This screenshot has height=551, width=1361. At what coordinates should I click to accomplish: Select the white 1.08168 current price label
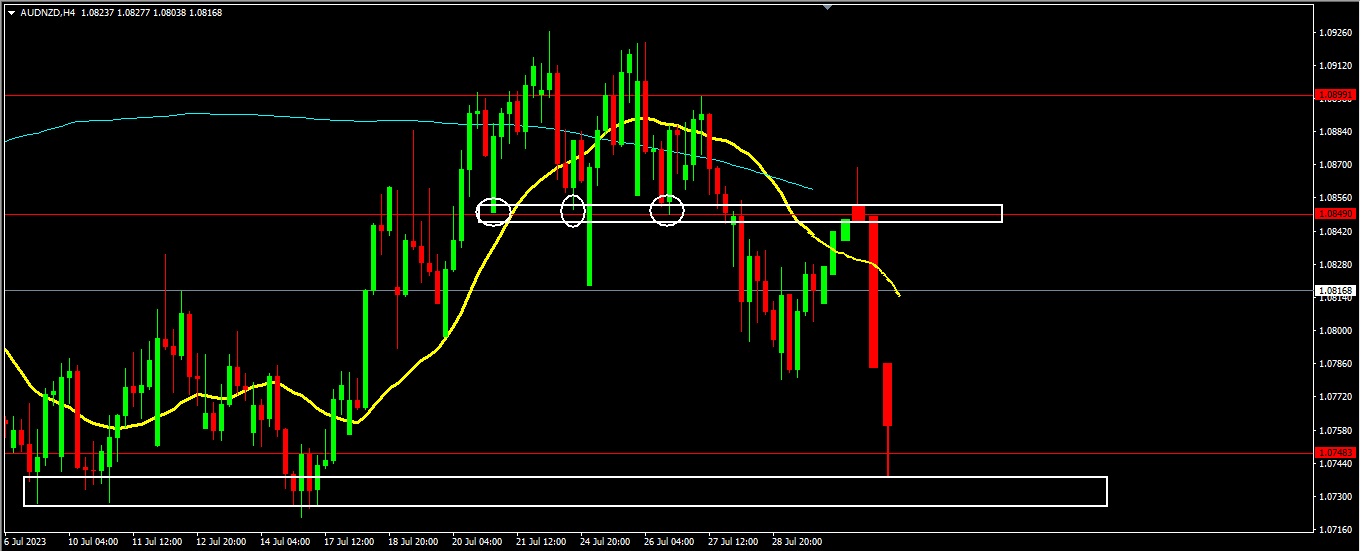point(1335,290)
